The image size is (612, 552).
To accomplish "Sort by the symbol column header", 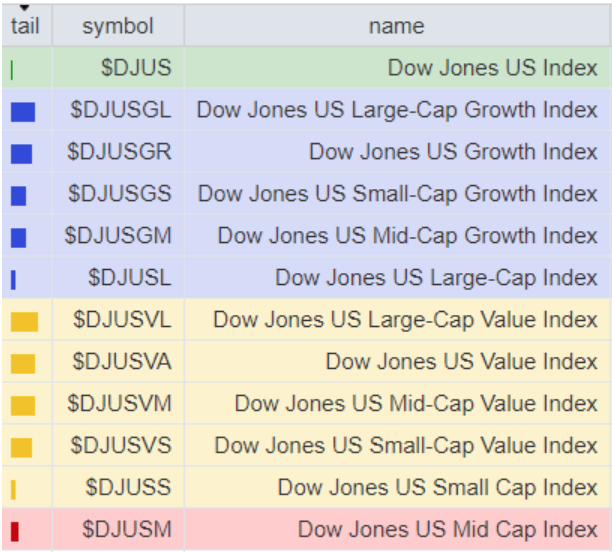I will tap(118, 26).
